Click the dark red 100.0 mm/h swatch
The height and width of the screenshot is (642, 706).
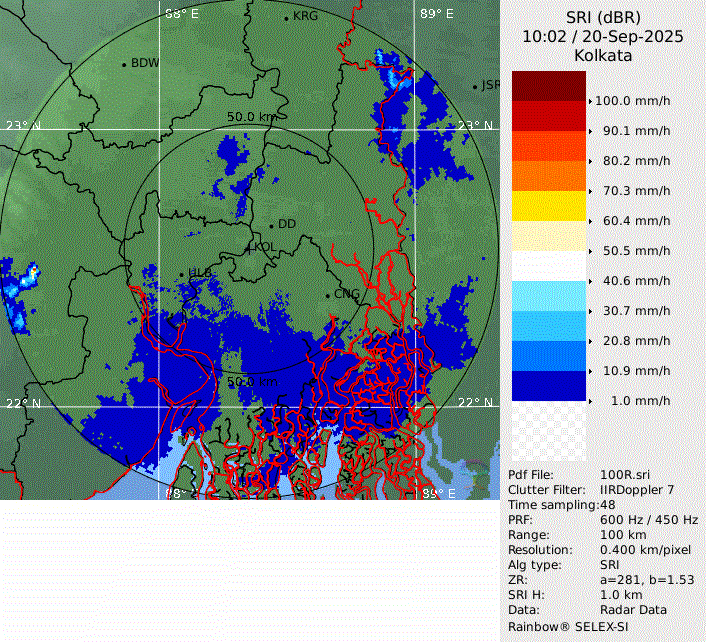click(548, 86)
